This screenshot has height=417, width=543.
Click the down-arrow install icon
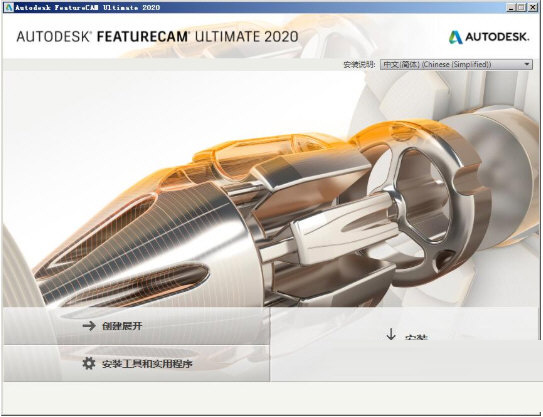[391, 334]
